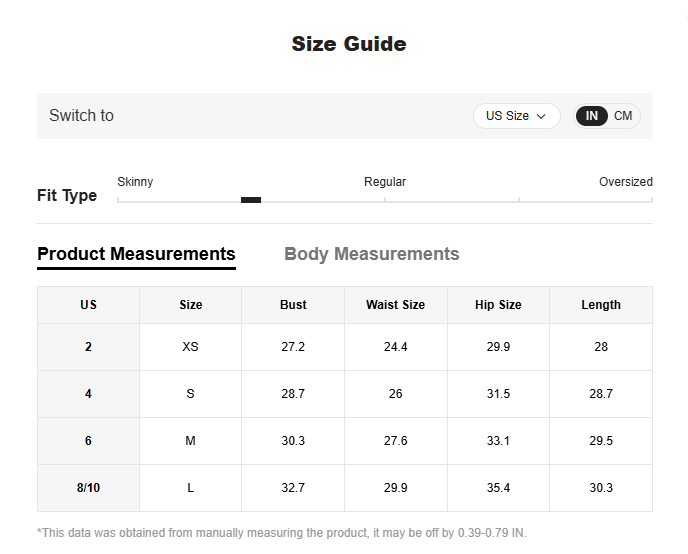Screen dimensions: 688x554
Task: Click the Regular fit label
Action: [385, 182]
